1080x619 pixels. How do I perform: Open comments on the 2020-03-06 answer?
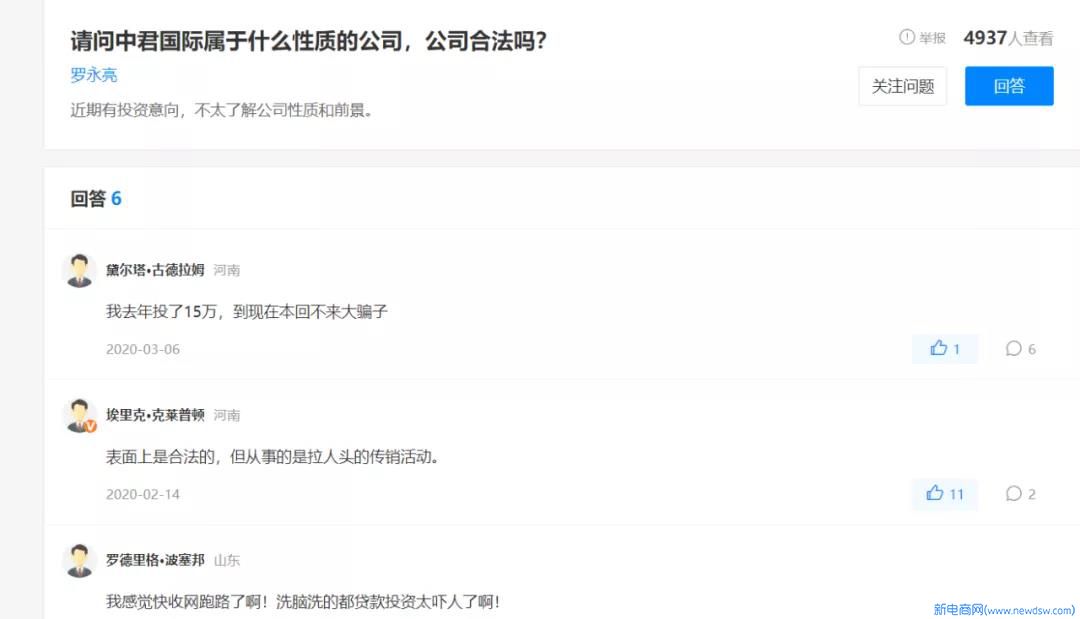coord(1021,349)
